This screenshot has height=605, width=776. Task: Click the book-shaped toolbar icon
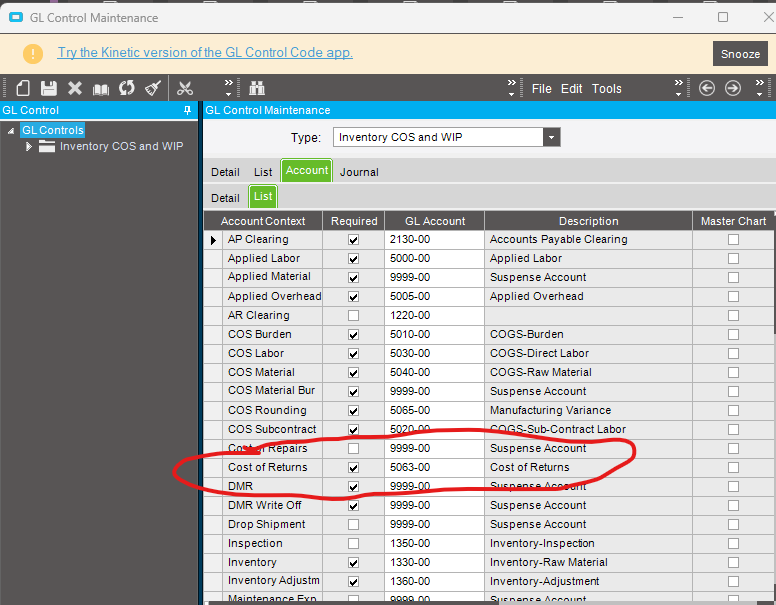[101, 89]
